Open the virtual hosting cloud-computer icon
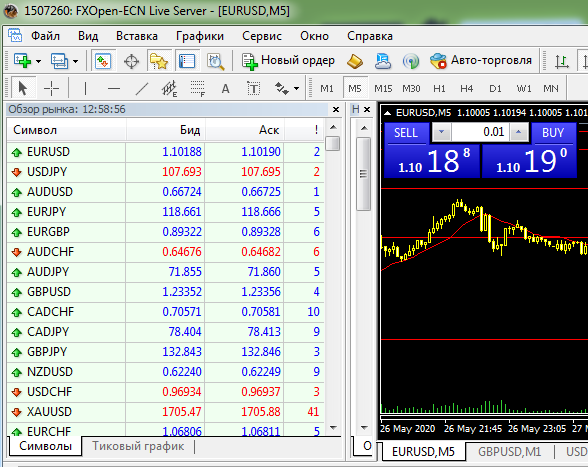Image resolution: width=588 pixels, height=467 pixels. click(382, 61)
